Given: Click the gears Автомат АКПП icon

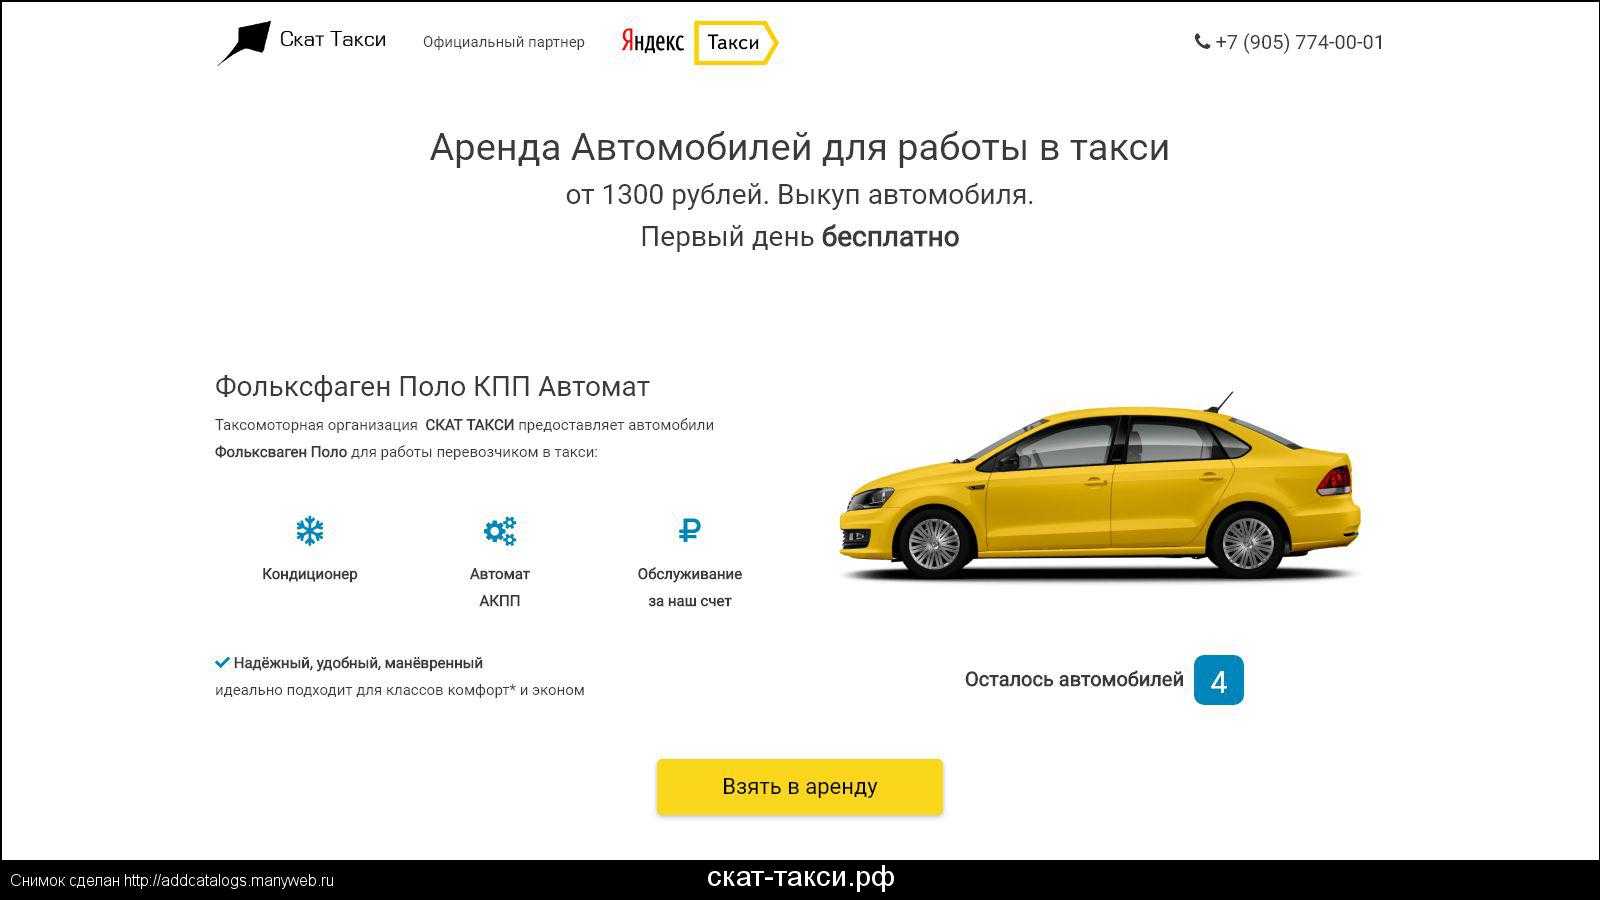Looking at the screenshot, I should pyautogui.click(x=500, y=530).
